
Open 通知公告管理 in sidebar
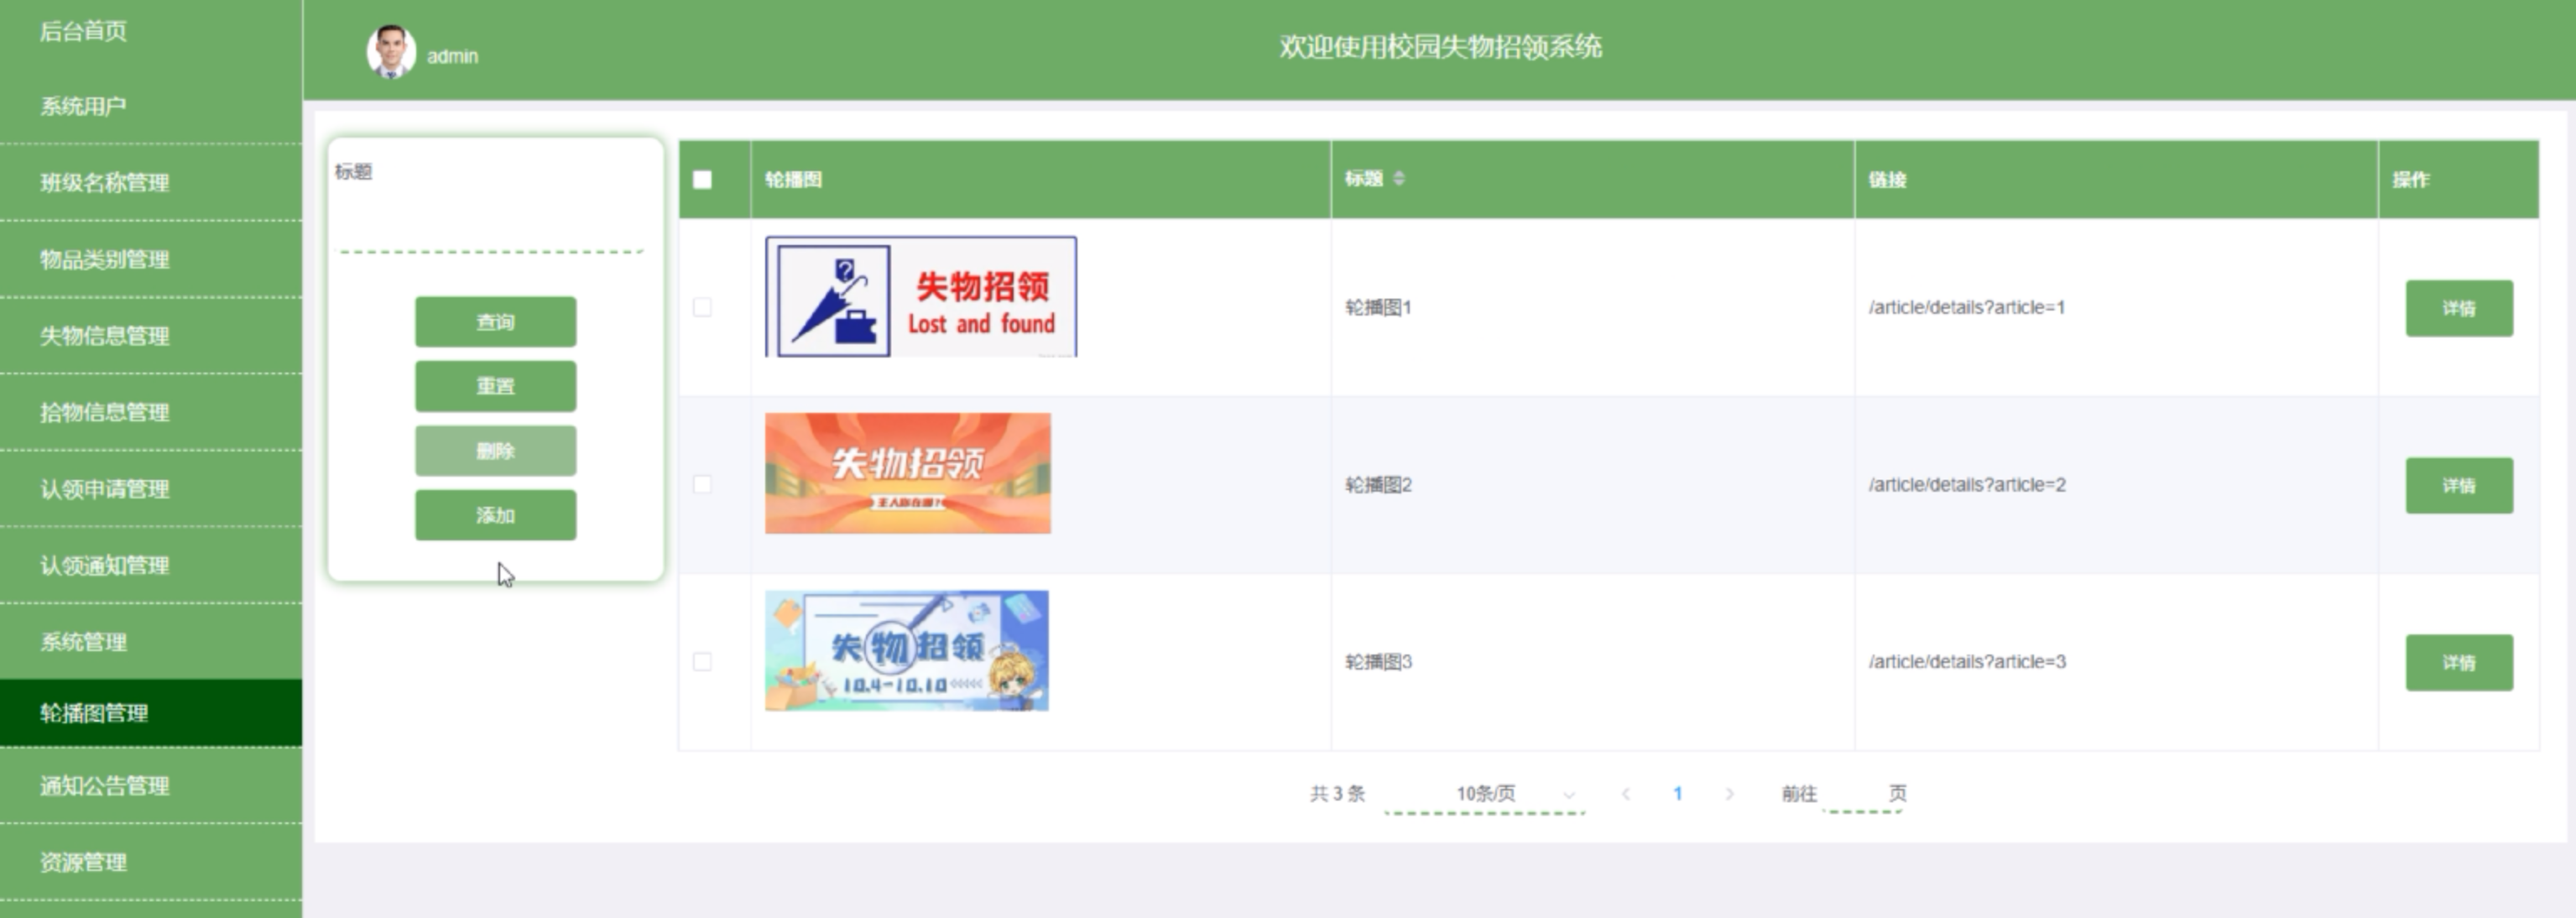[104, 786]
